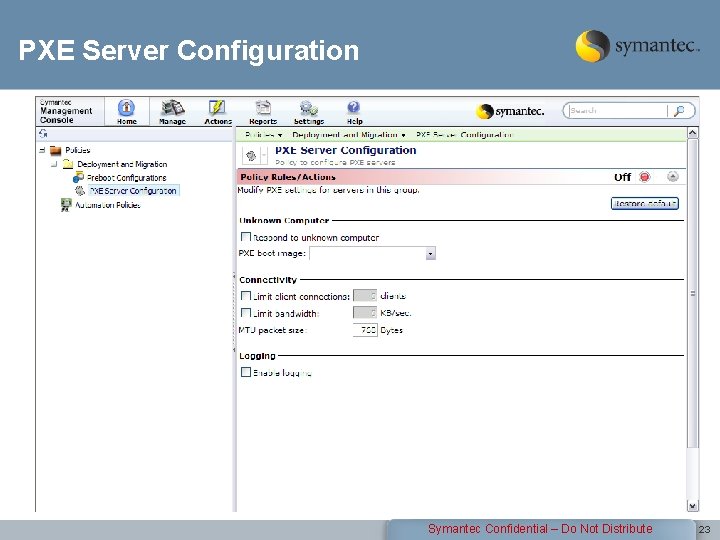Click the Symantec Management Console title
This screenshot has height=540, width=720.
point(66,111)
